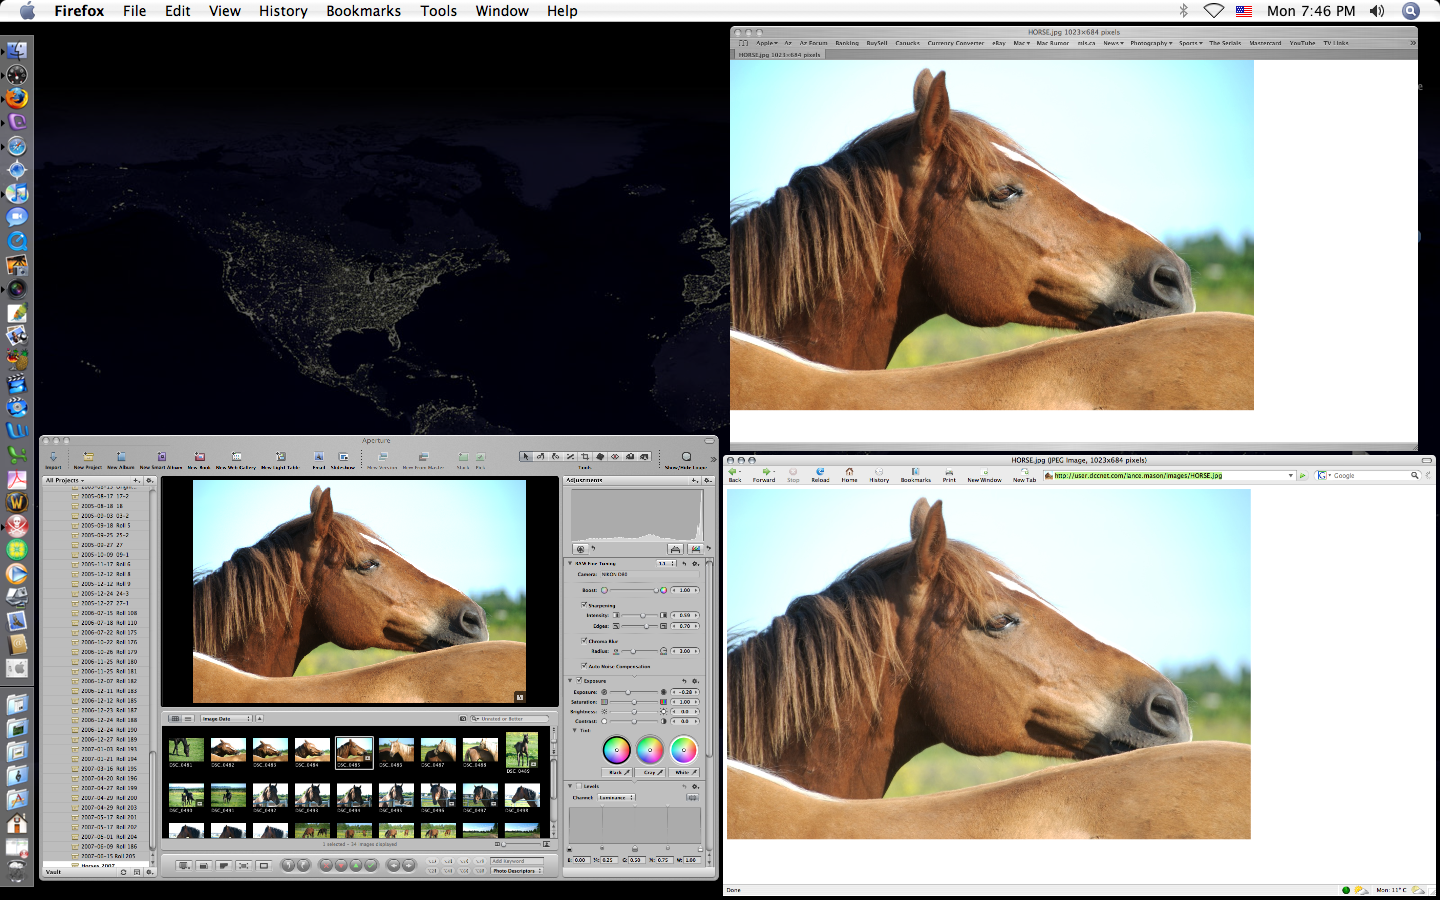Toggle the Sharpening checkbox

(x=584, y=605)
